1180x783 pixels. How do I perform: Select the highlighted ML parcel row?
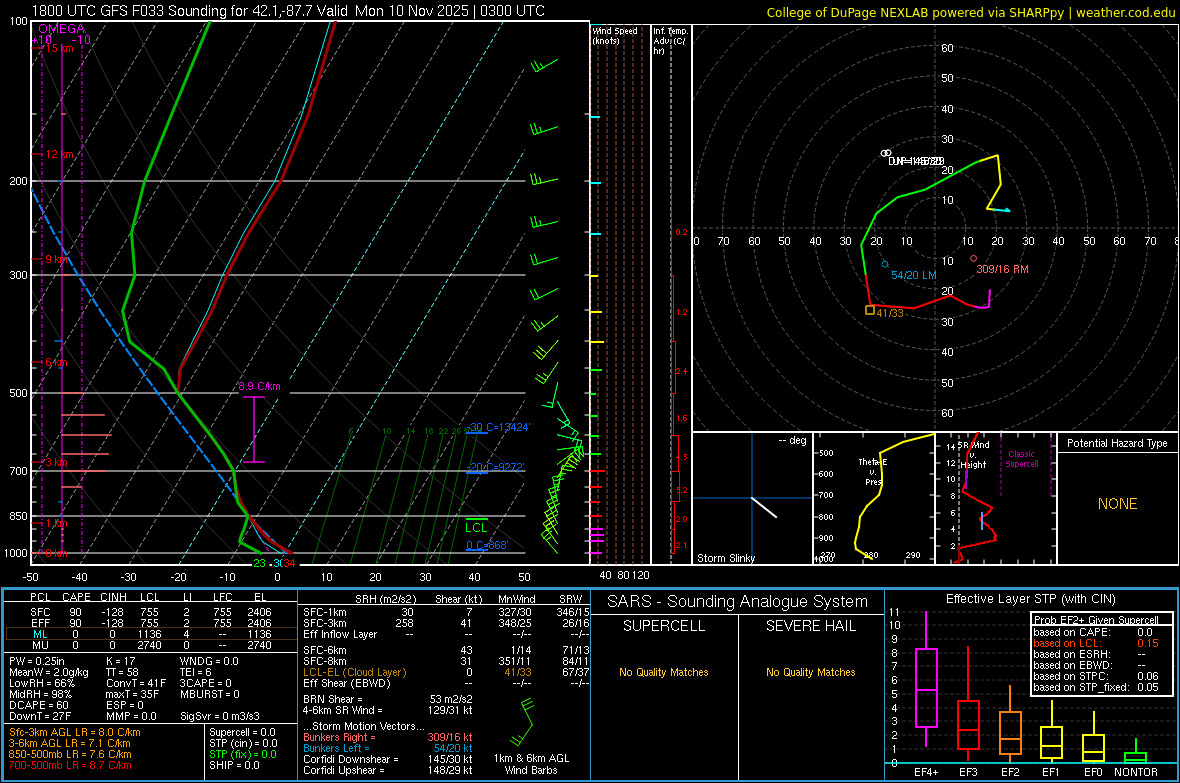pos(151,634)
